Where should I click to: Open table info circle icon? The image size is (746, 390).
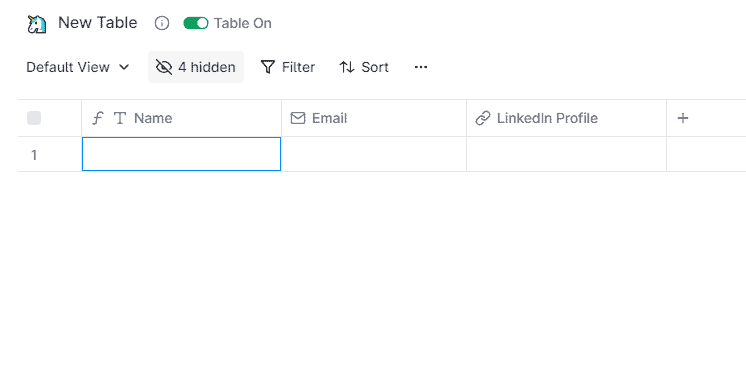coord(162,23)
